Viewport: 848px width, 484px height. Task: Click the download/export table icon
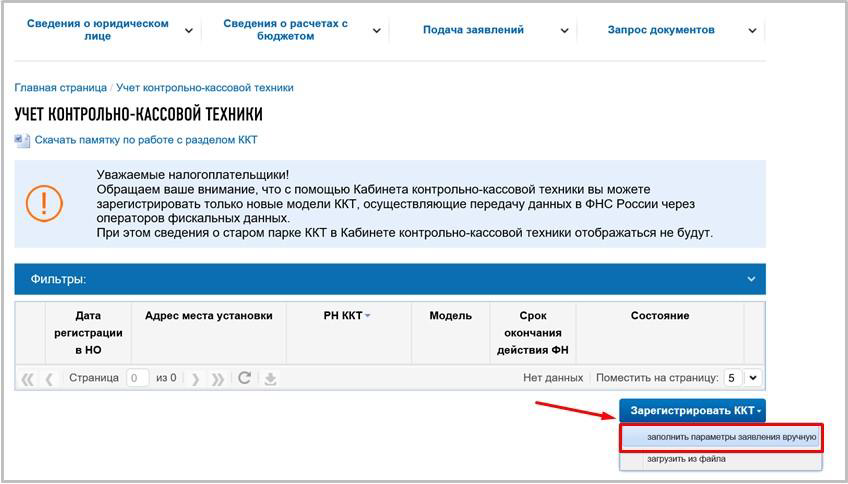pyautogui.click(x=270, y=379)
